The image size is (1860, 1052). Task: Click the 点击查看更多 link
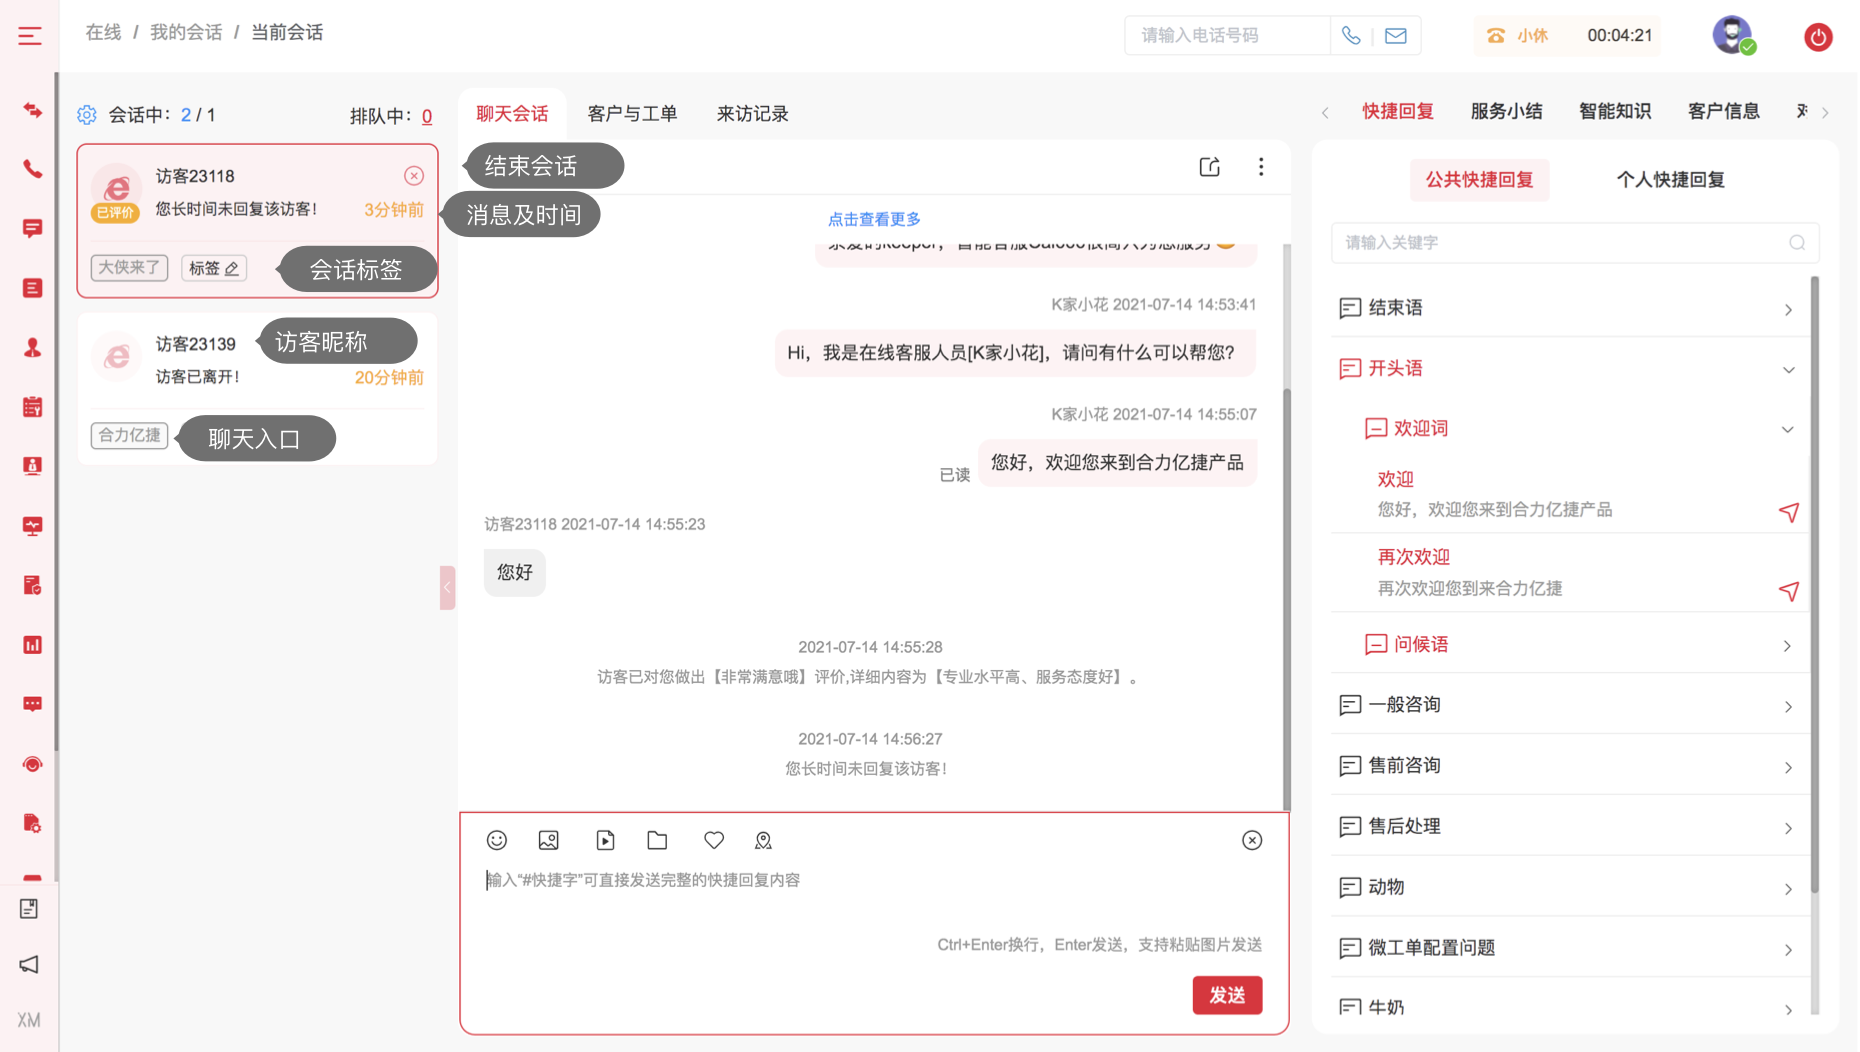874,219
